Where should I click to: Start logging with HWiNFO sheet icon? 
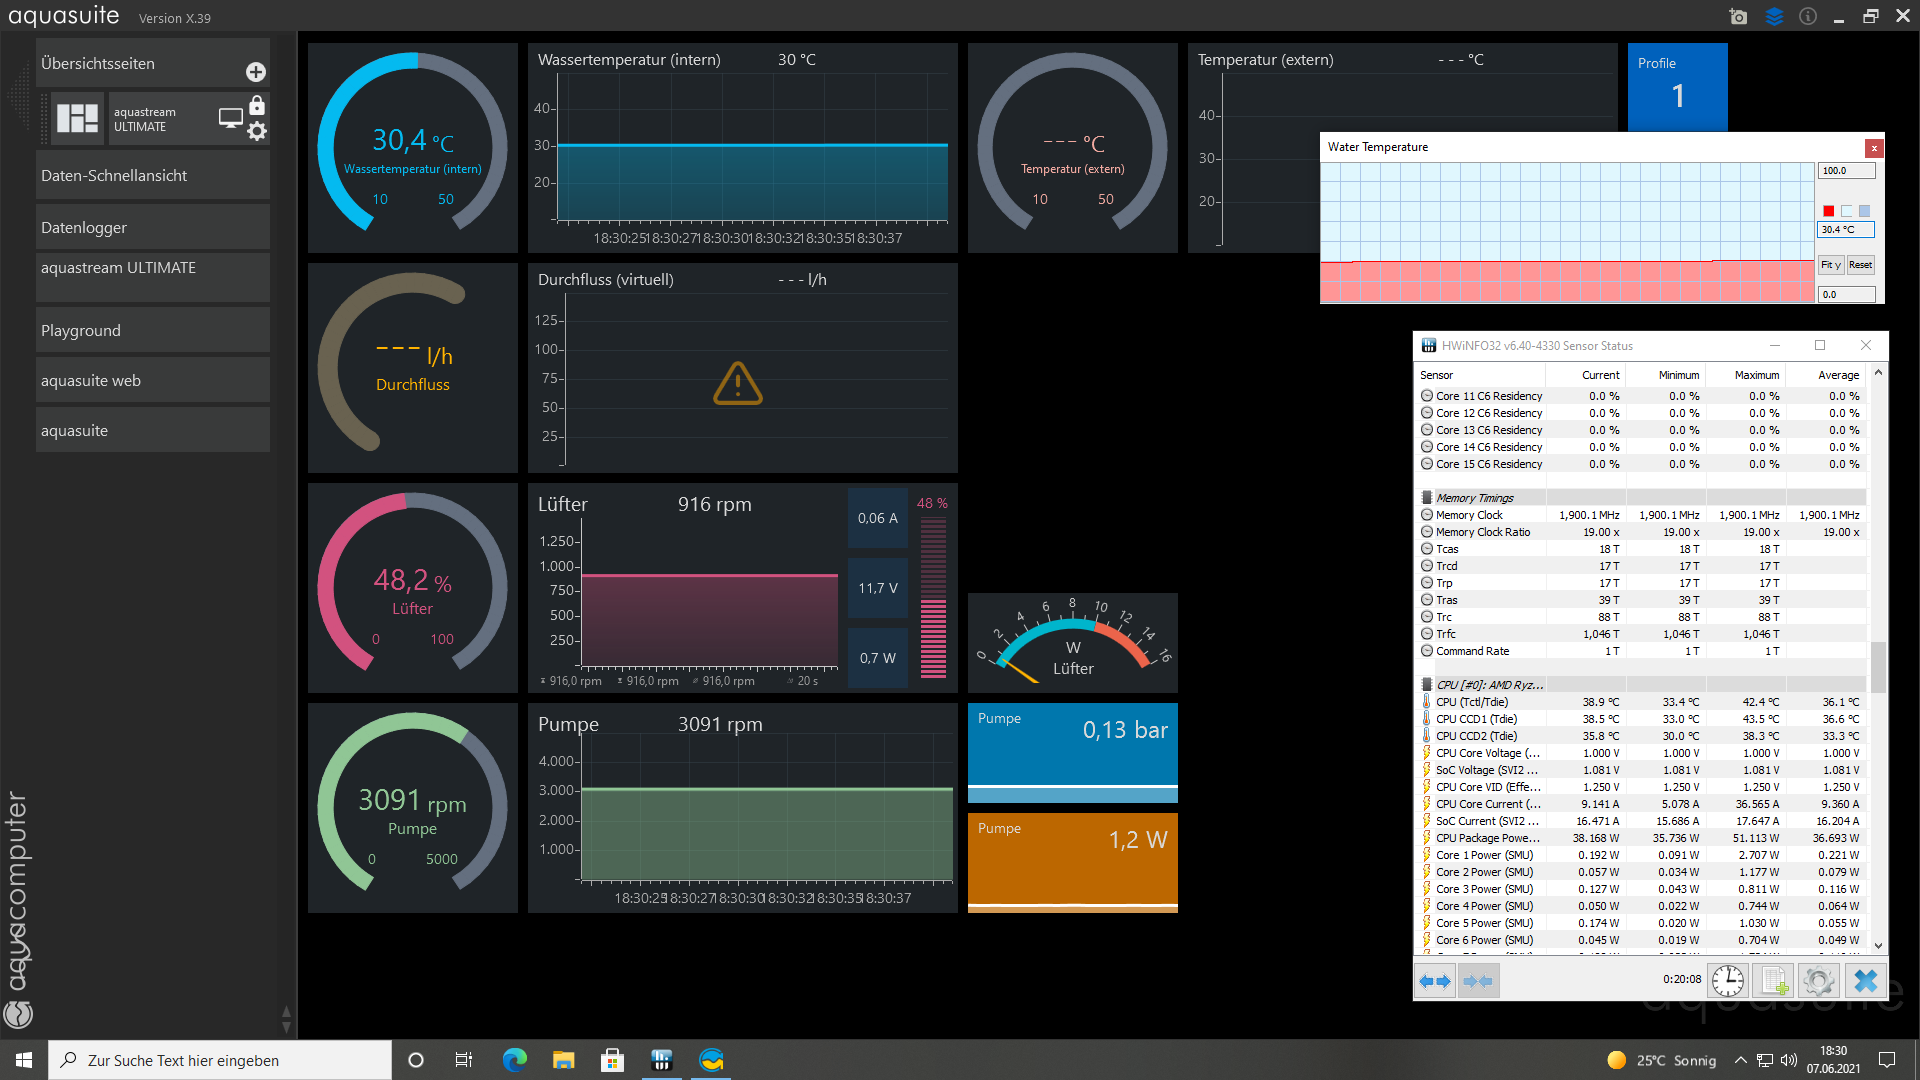[1773, 981]
